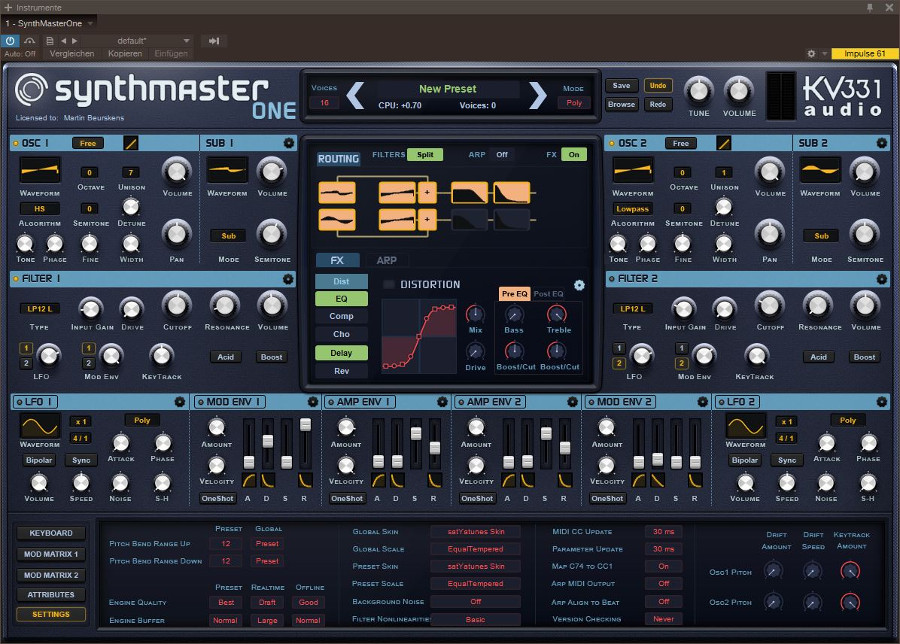Click the OSC 2 ramp shape icon
900x644 pixels.
click(x=724, y=143)
